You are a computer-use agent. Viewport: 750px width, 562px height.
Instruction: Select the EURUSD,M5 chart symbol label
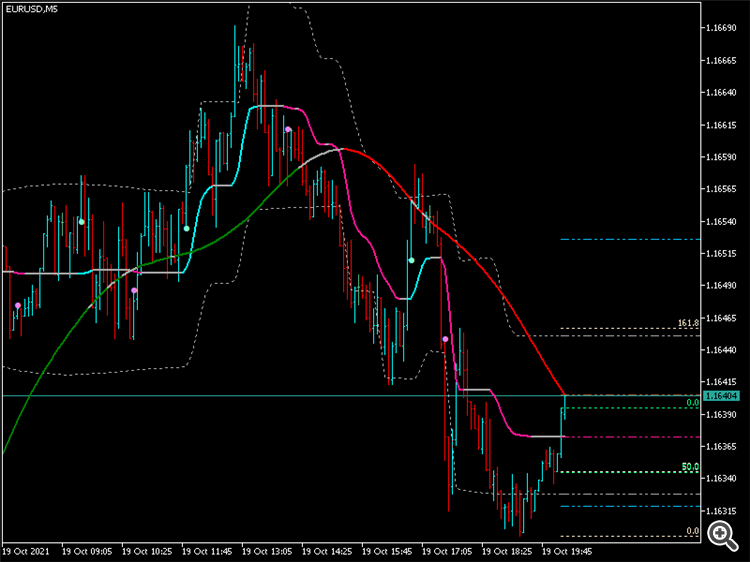pos(32,9)
